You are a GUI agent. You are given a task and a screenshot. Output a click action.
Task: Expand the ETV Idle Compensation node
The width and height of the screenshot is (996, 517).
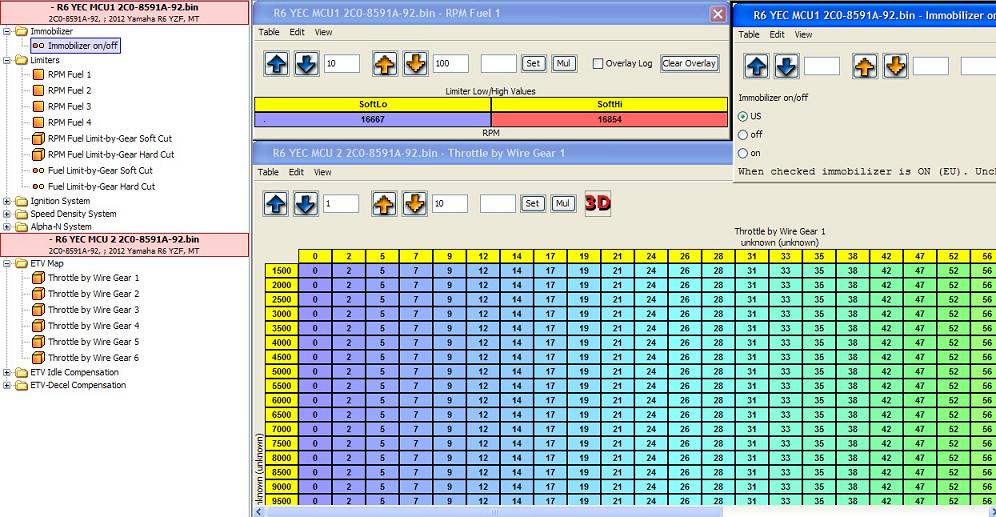8,373
